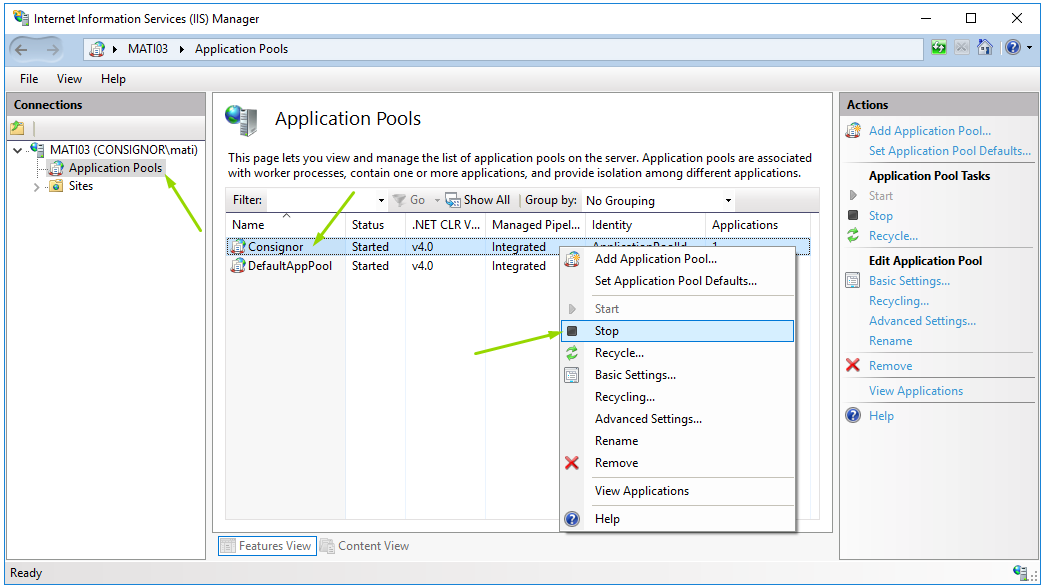Click Application Pools in address breadcrumb
1045x588 pixels.
click(x=241, y=49)
